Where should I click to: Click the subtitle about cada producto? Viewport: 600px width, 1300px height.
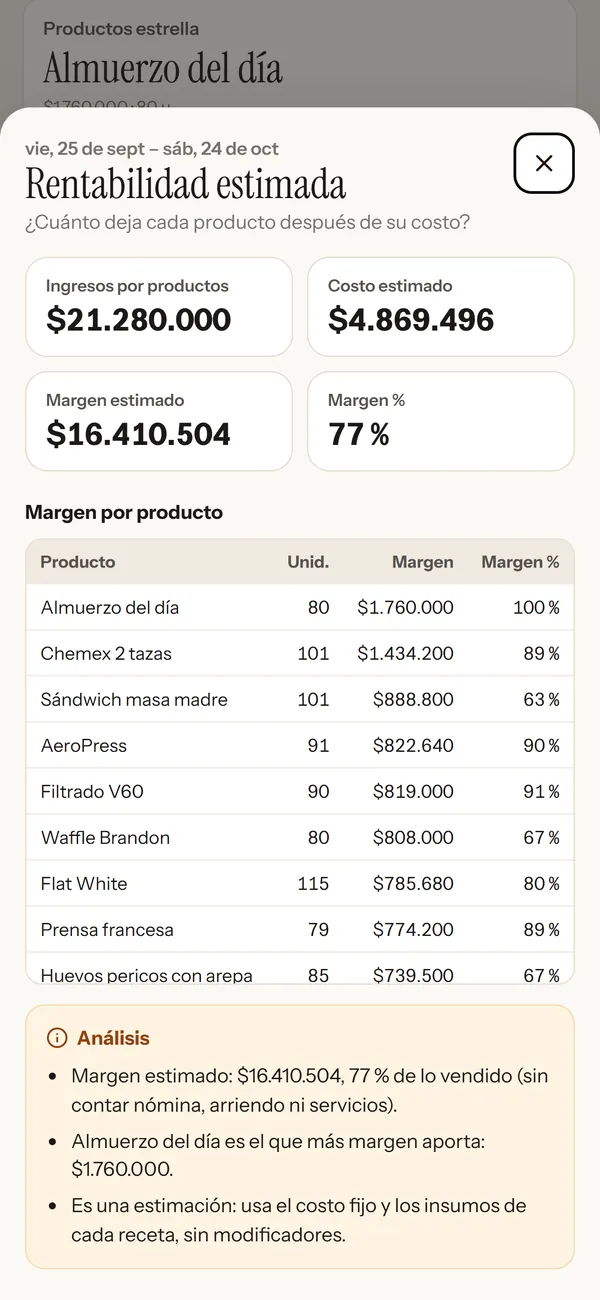tap(247, 222)
